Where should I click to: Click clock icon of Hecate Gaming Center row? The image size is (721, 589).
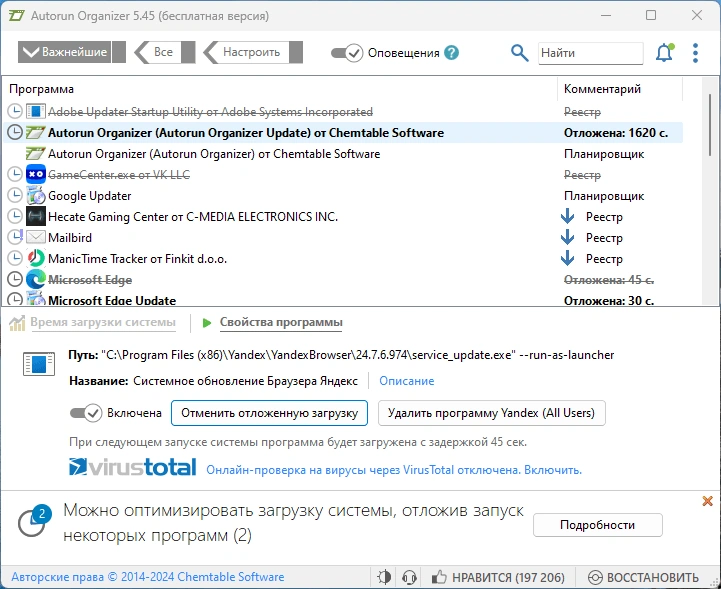(15, 216)
